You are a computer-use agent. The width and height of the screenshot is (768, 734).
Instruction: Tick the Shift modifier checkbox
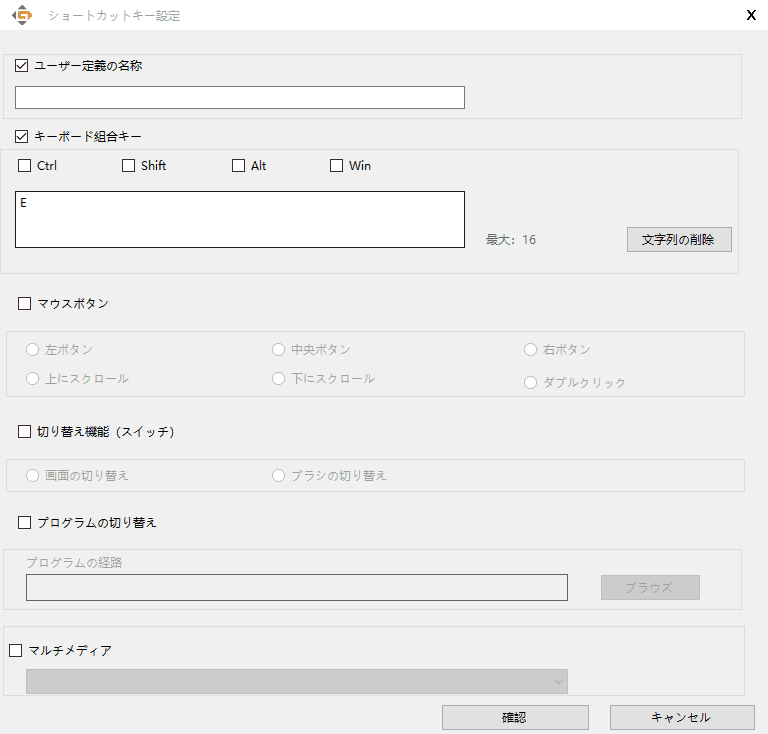click(128, 166)
